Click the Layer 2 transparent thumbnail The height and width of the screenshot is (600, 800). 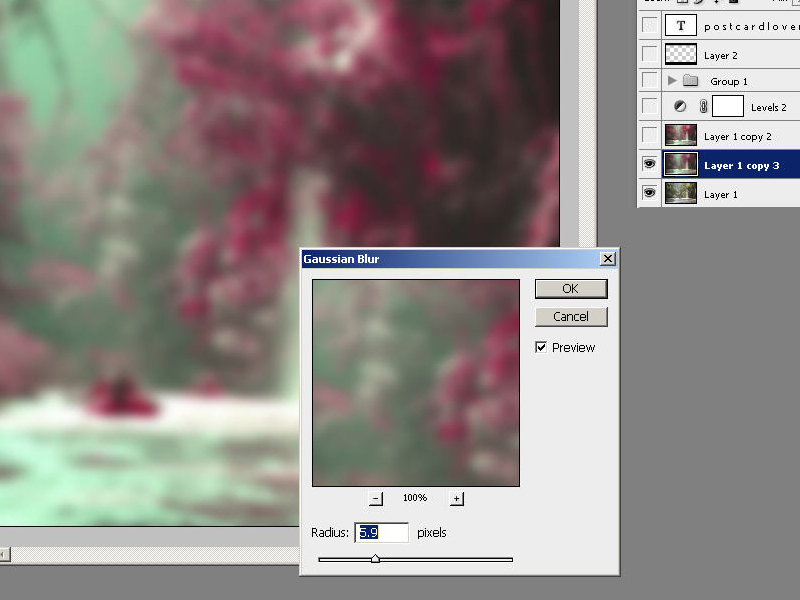681,54
